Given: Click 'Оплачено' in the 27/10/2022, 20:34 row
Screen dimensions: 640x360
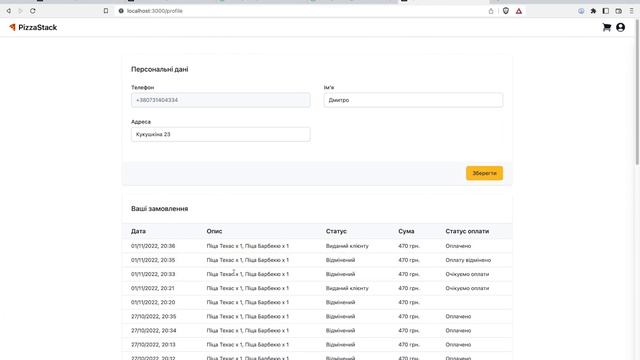Looking at the screenshot, I should click(x=458, y=330).
